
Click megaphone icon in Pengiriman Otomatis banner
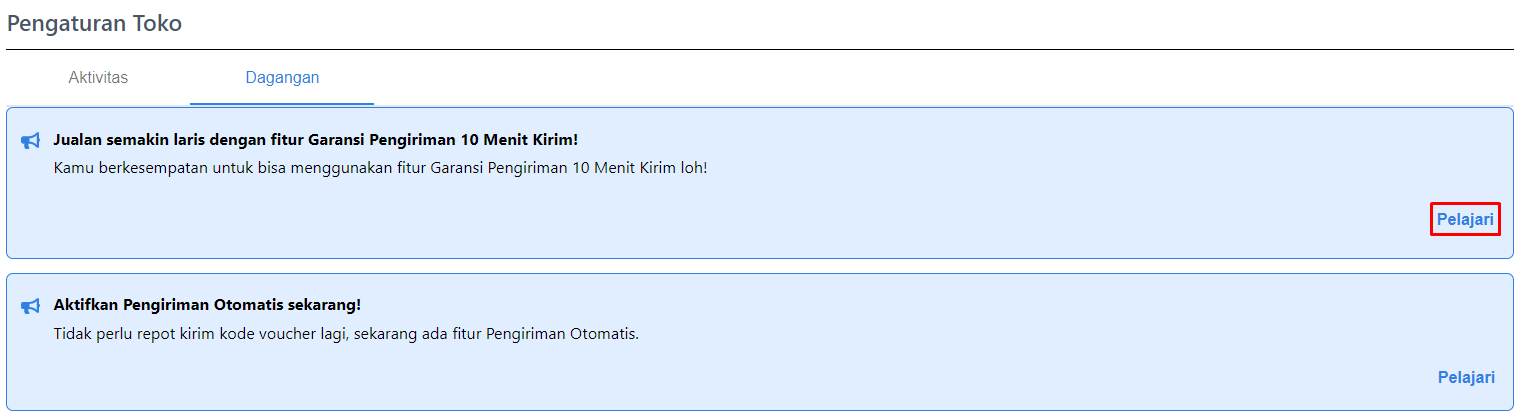coord(30,306)
